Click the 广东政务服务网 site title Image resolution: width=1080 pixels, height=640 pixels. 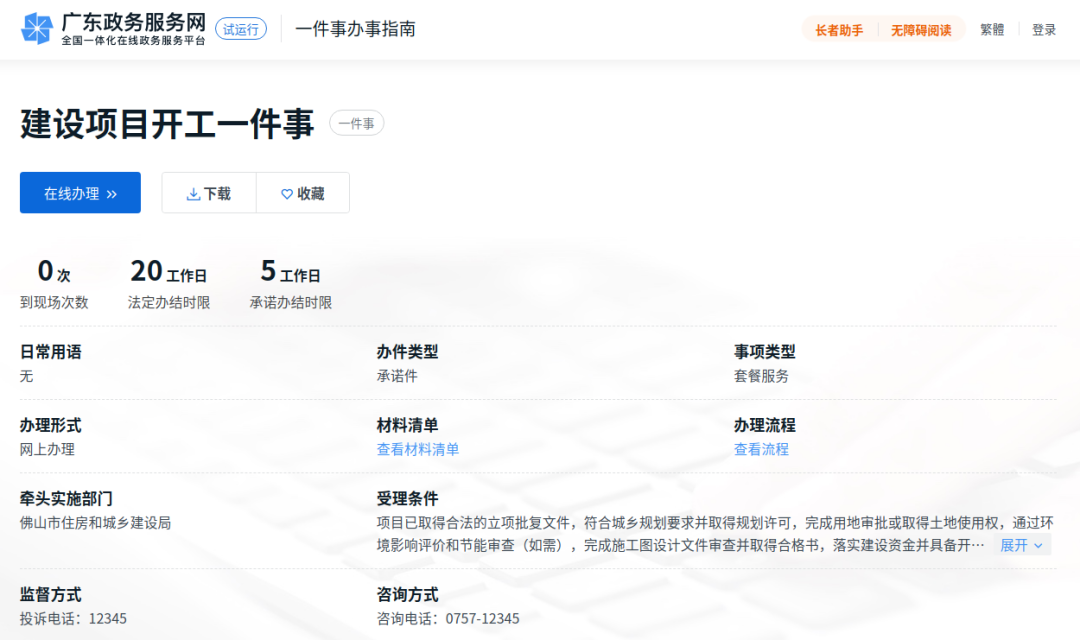coord(134,22)
